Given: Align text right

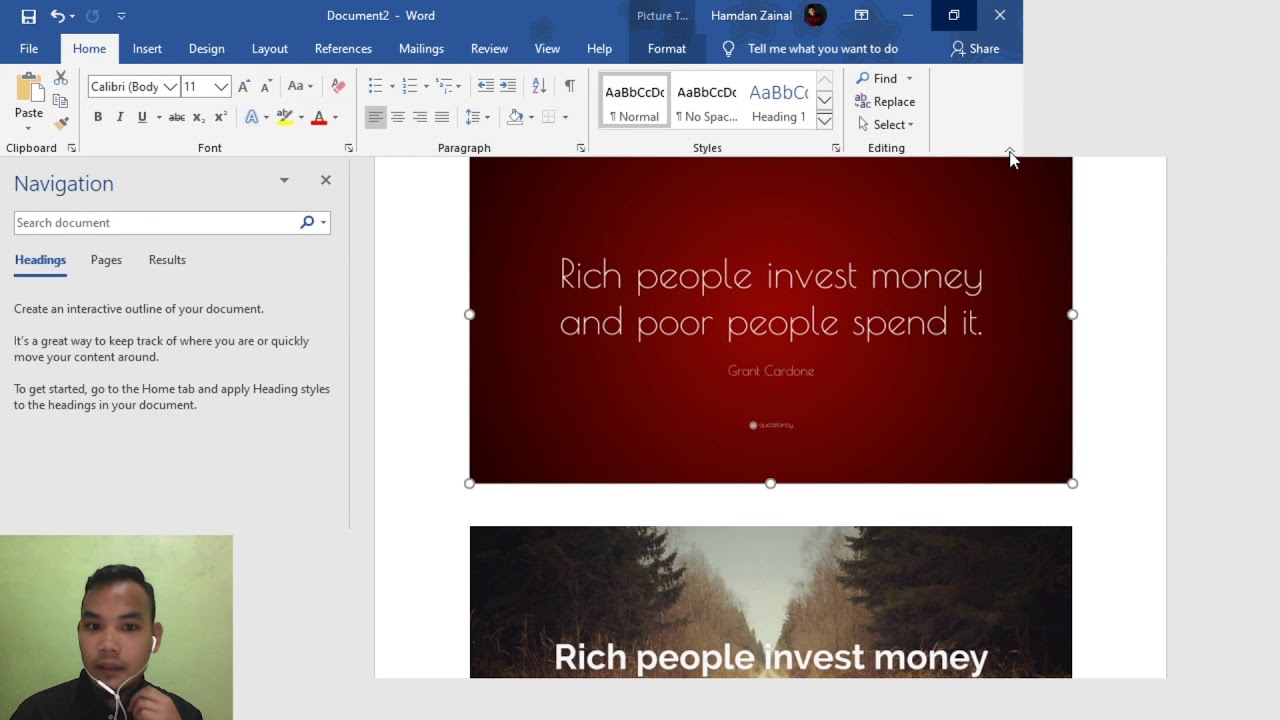Looking at the screenshot, I should 419,117.
